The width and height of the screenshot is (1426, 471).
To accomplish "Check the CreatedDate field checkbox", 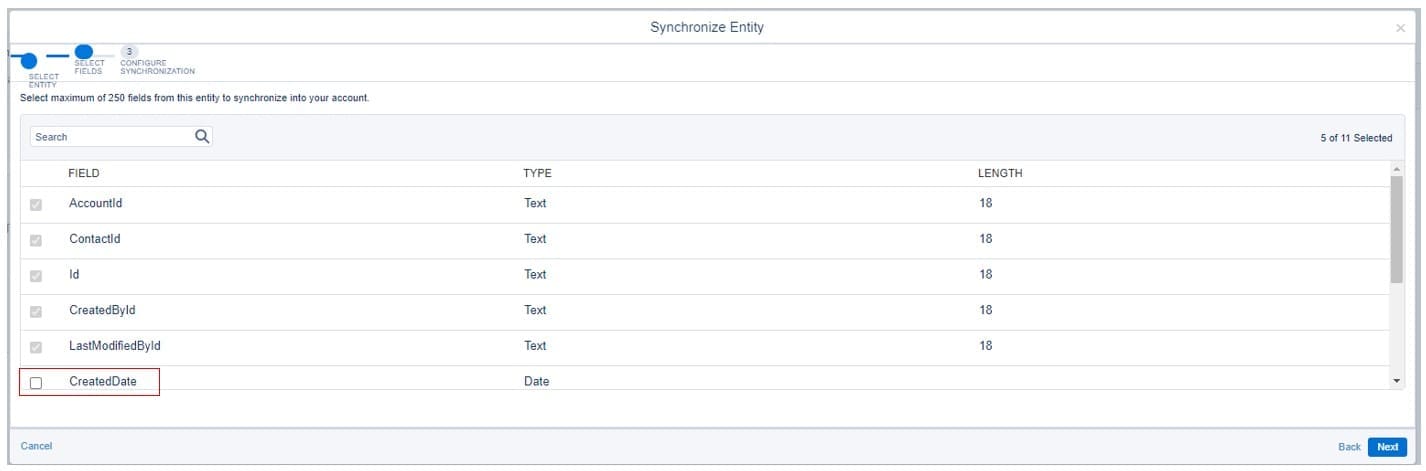I will point(36,383).
